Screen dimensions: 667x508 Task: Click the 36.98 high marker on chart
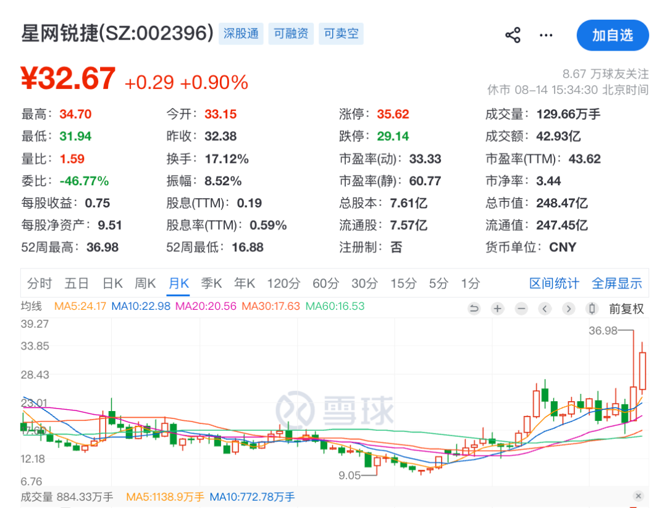pyautogui.click(x=603, y=330)
